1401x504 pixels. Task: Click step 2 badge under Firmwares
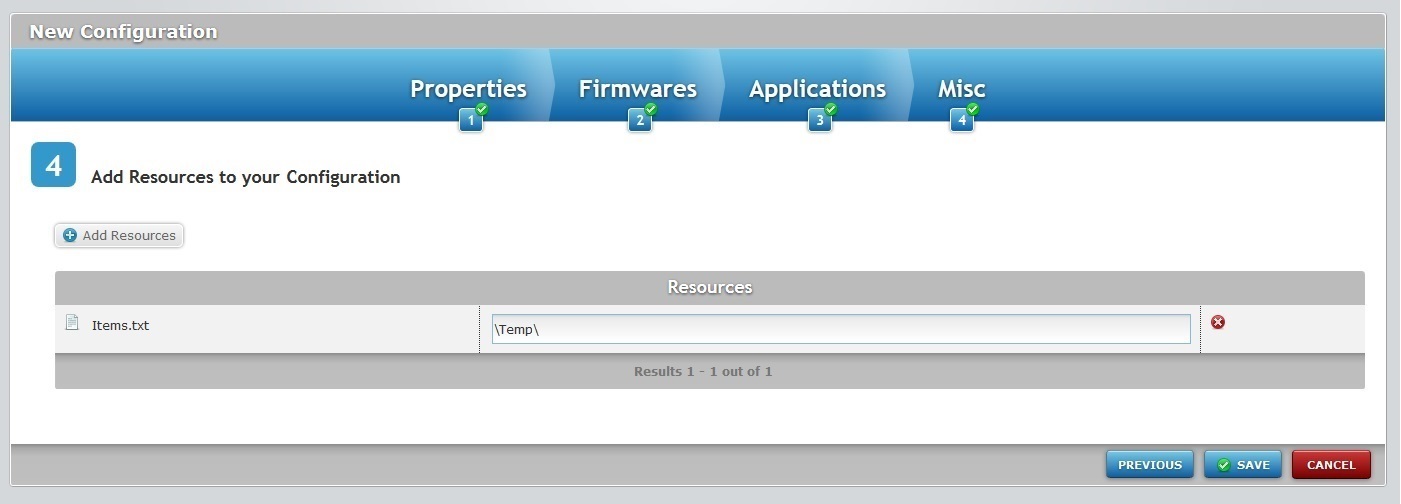point(640,121)
